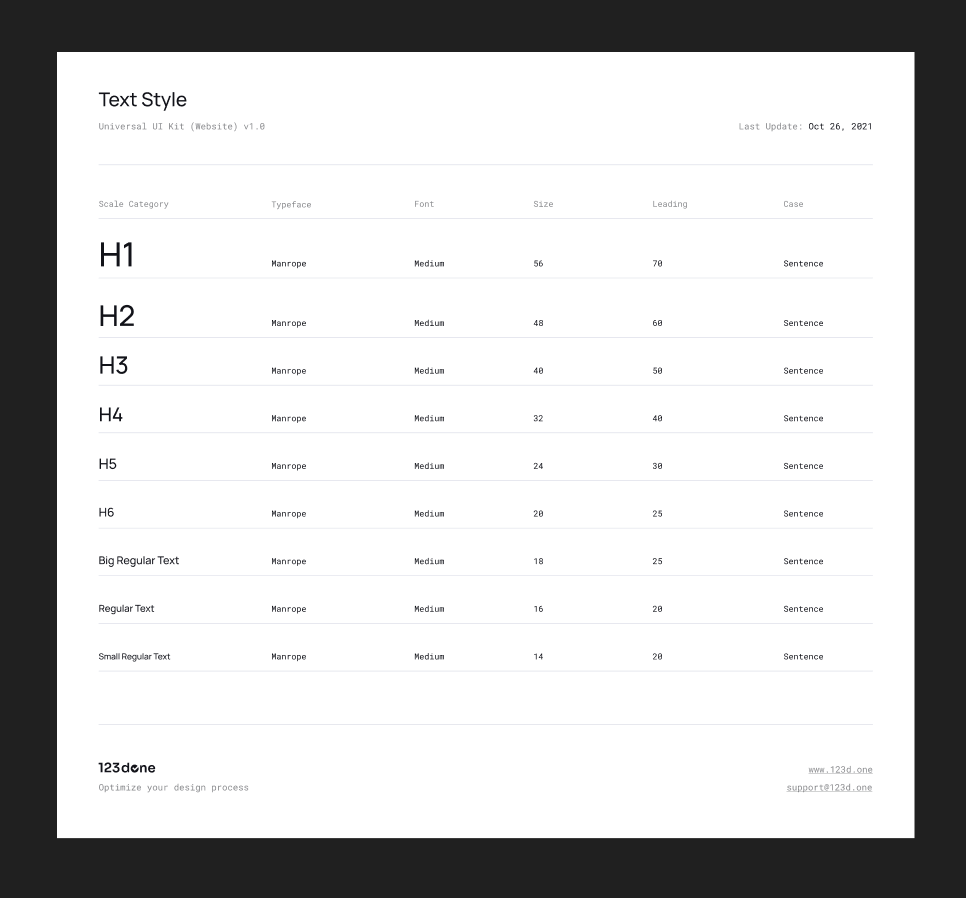Click size value 20 in H6 row

[538, 514]
